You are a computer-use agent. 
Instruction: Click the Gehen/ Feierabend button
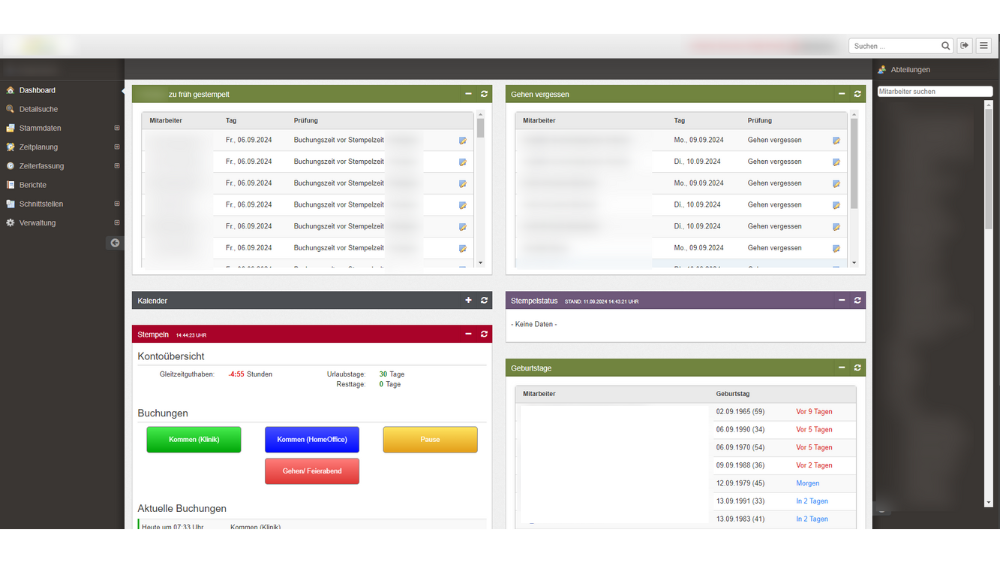pos(312,471)
